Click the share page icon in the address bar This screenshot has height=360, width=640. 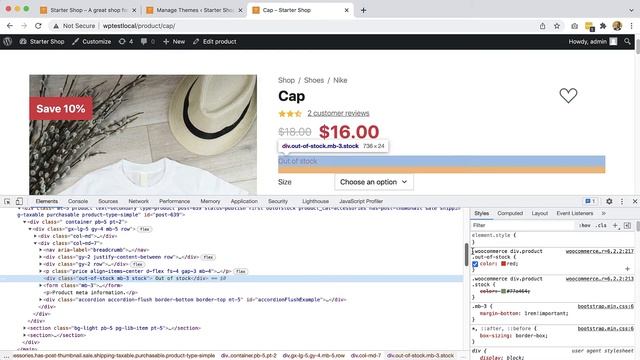pyautogui.click(x=542, y=26)
